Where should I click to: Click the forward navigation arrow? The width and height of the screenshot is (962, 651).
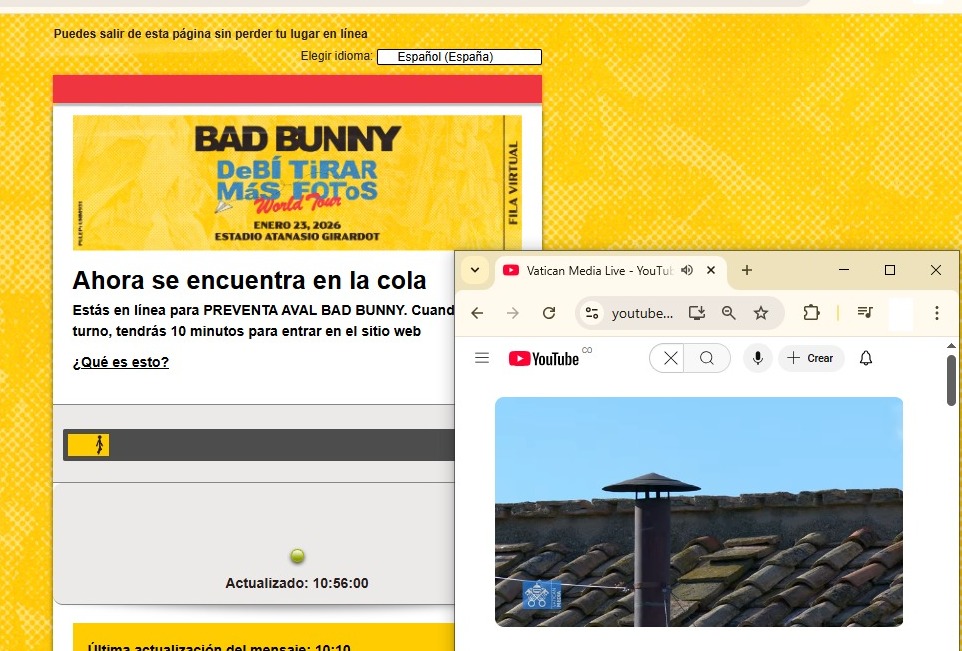click(x=513, y=313)
